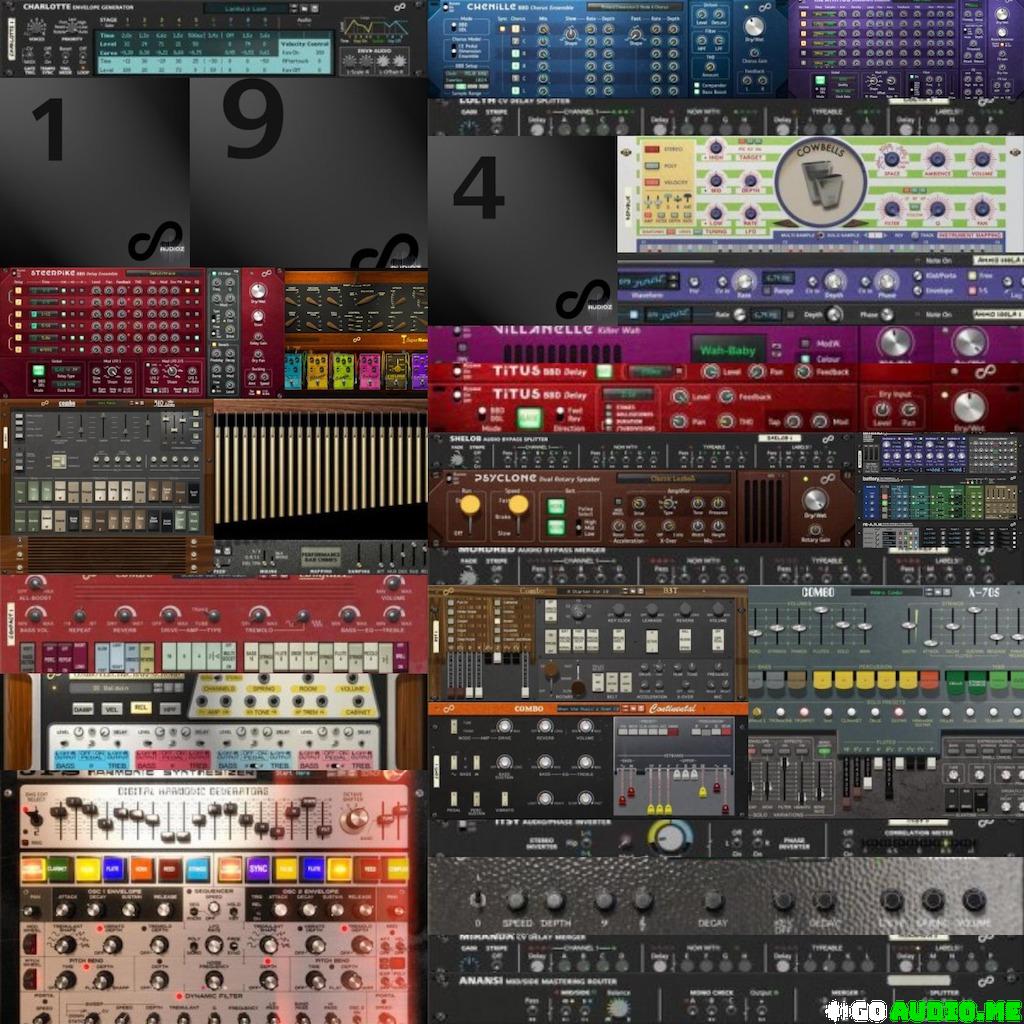Click the Psyclone Rotary Gain knob
The image size is (1024, 1024).
814,530
